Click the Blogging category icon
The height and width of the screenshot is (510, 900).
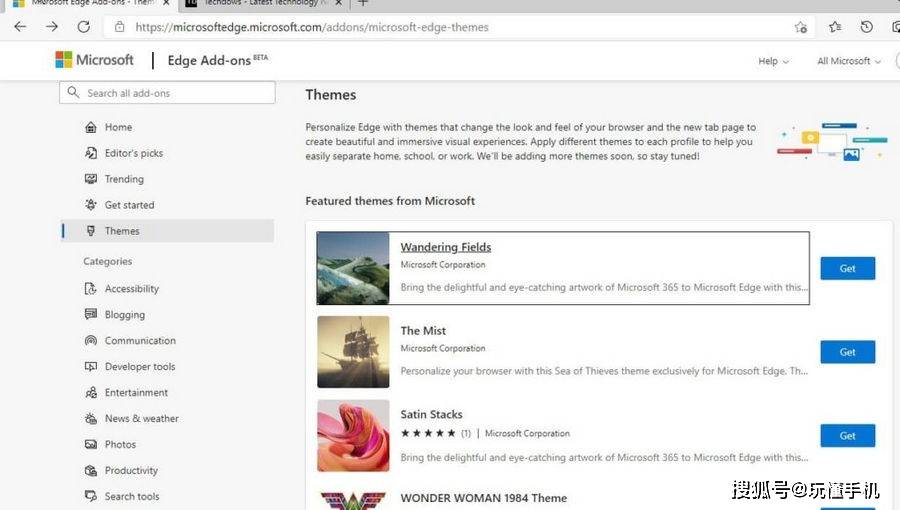point(91,314)
